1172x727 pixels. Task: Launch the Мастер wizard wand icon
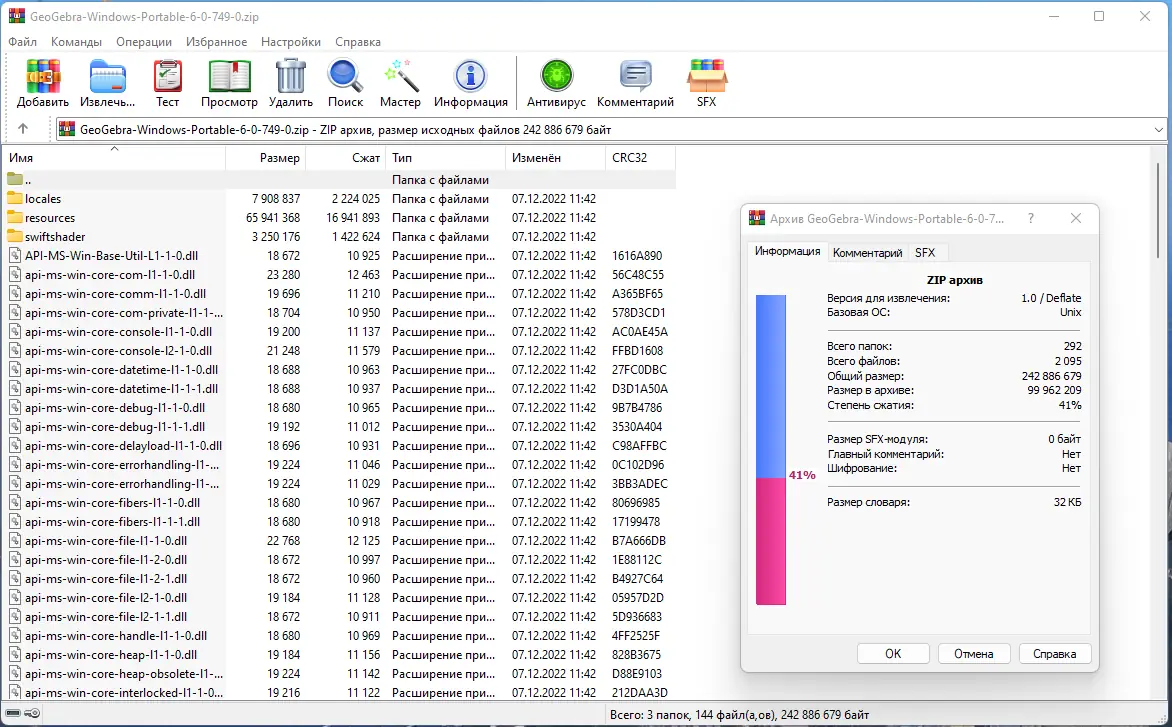(401, 76)
